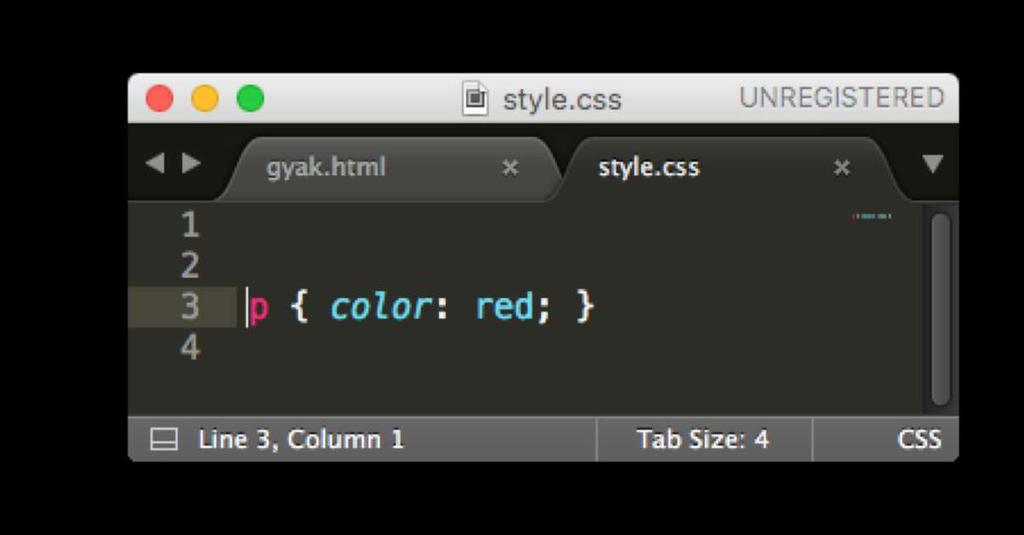Open the Tab Size: 4 menu

(703, 439)
